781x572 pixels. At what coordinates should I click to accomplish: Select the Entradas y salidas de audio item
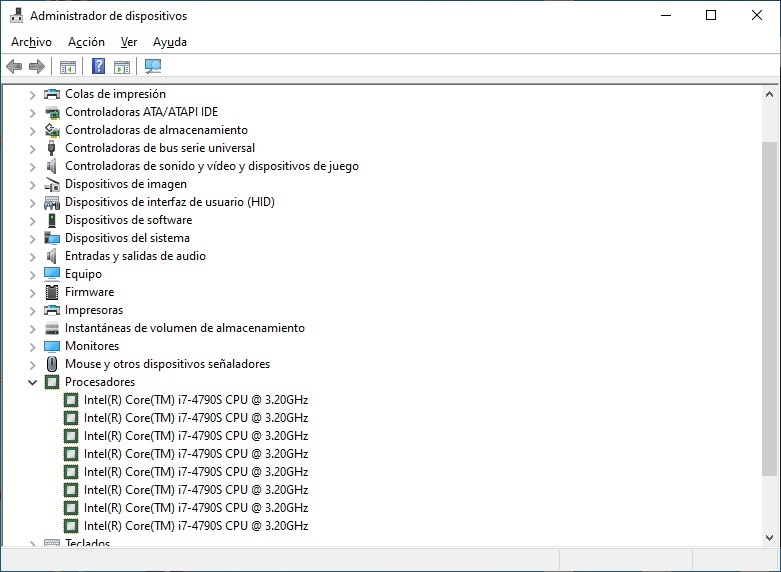click(x=135, y=256)
